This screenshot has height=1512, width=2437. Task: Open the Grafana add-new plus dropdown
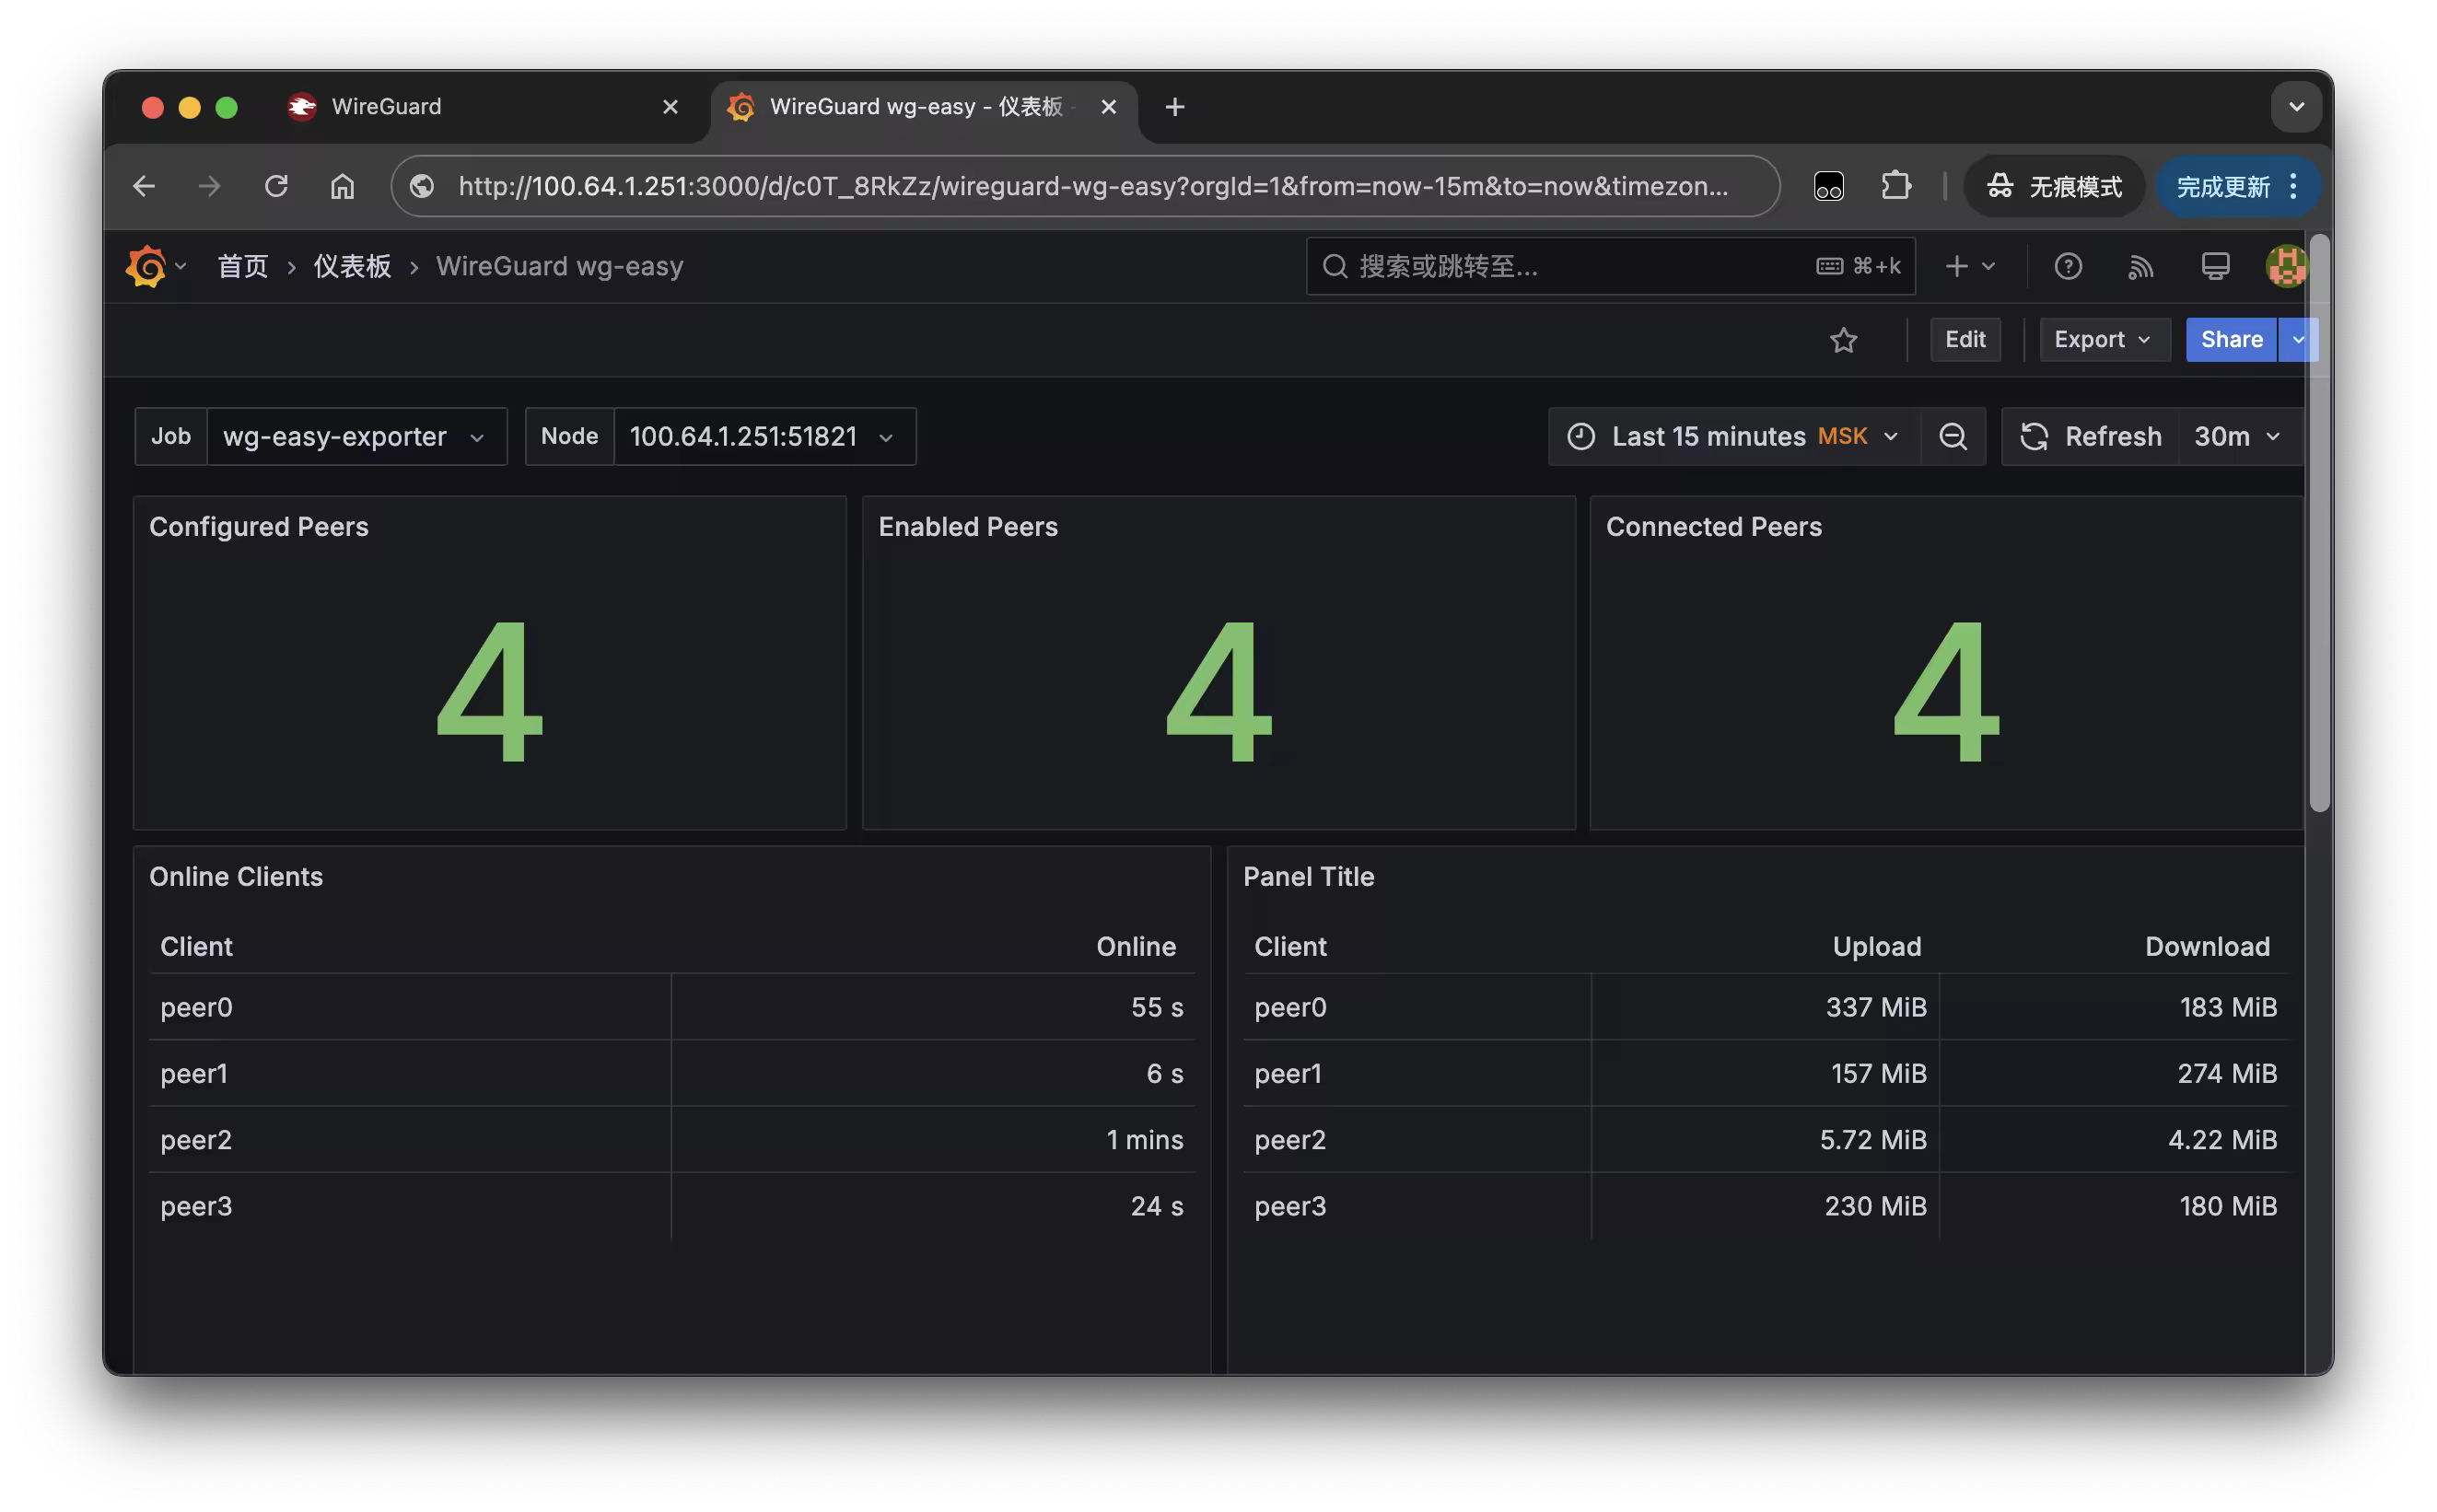tap(1970, 266)
